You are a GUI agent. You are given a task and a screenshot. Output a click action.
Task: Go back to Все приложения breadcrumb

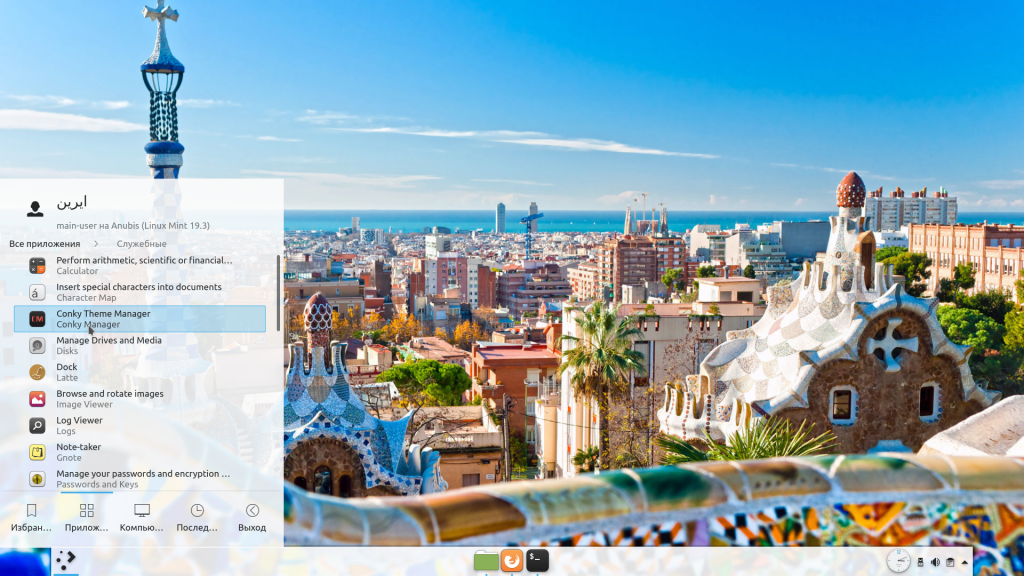(44, 244)
